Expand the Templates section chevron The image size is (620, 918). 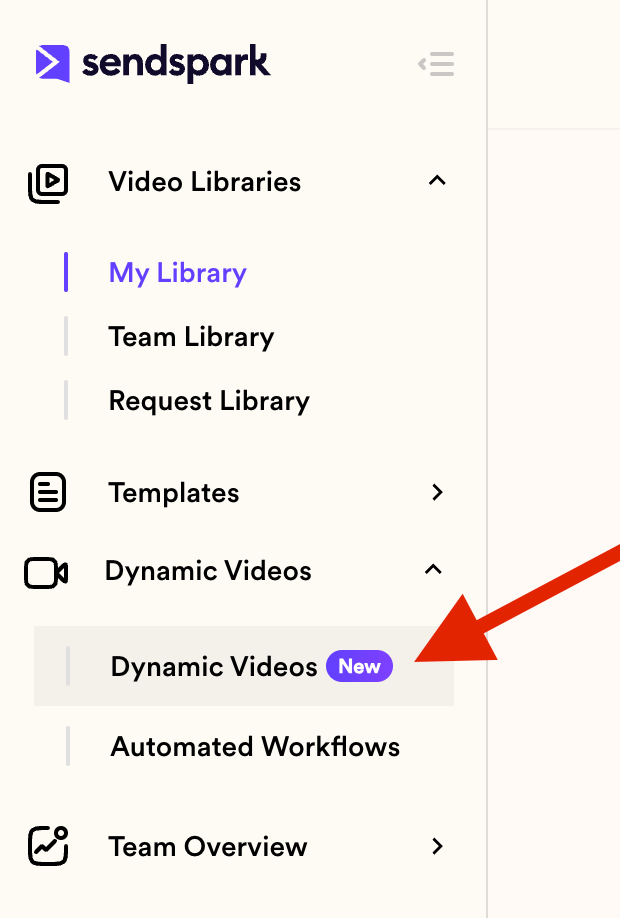pyautogui.click(x=437, y=492)
